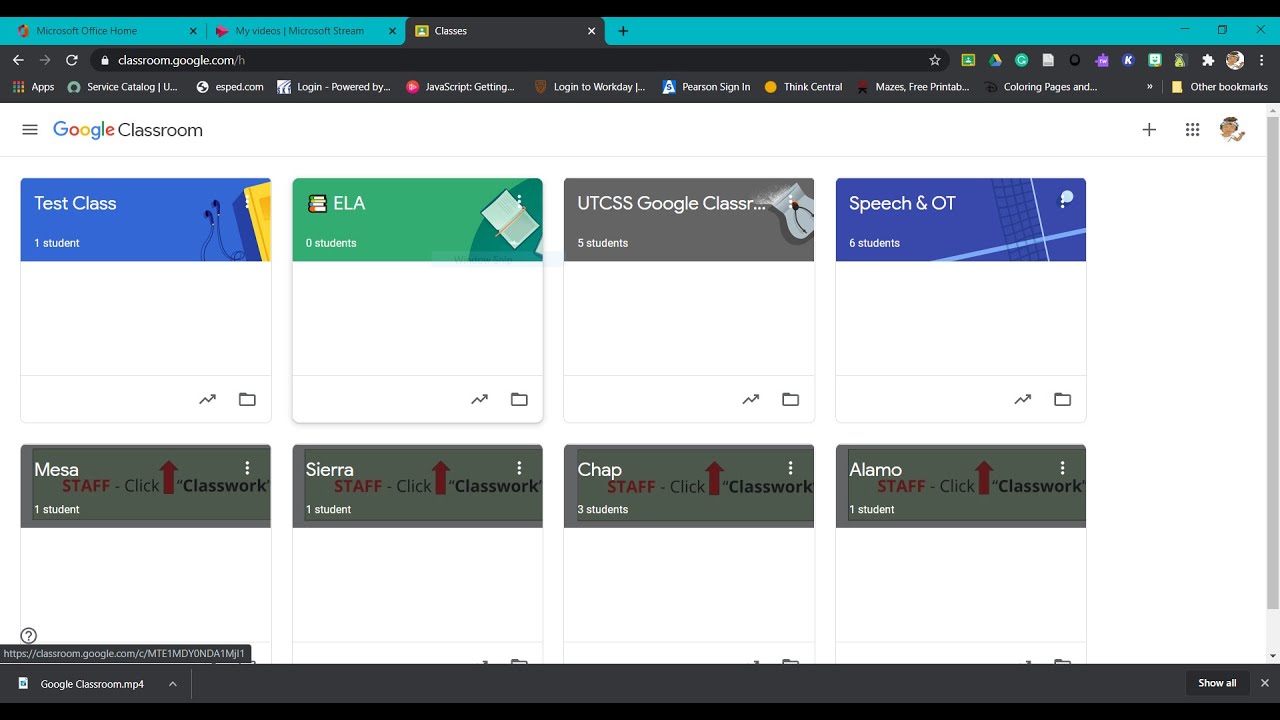1280x720 pixels.
Task: Close the Microsoft Office Home tab
Action: 193,31
